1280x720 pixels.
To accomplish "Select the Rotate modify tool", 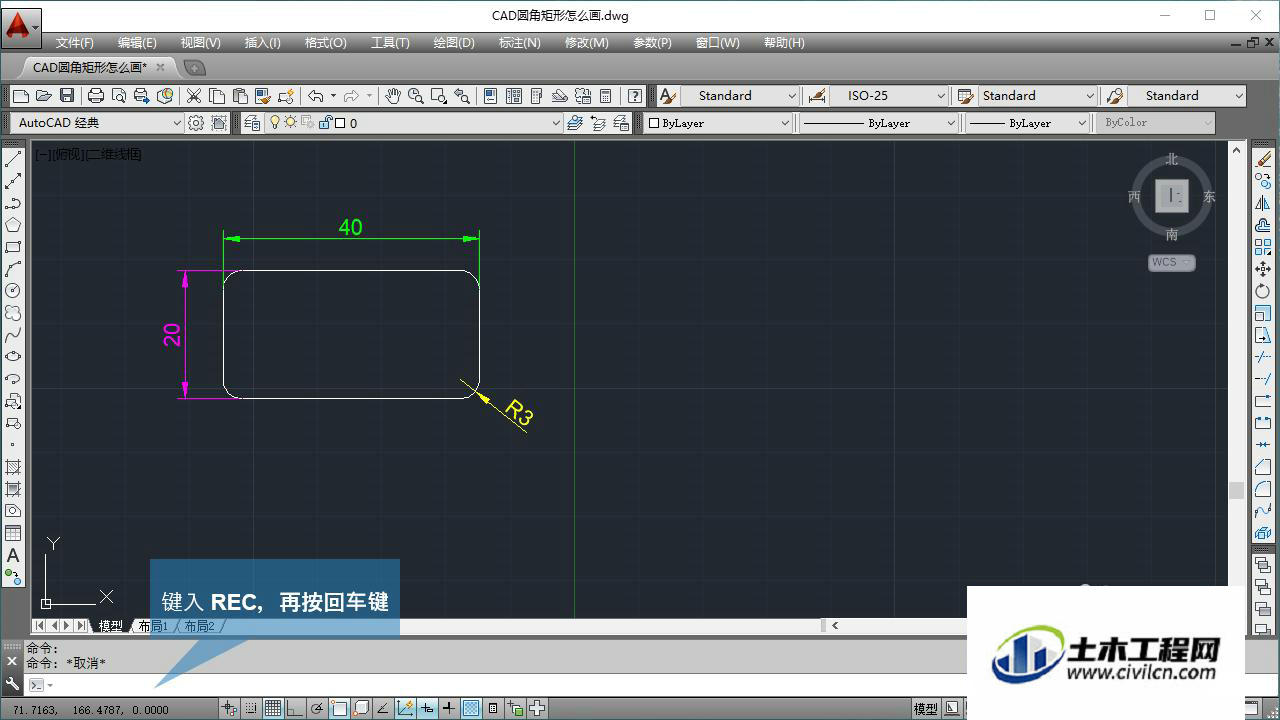I will tap(1263, 291).
